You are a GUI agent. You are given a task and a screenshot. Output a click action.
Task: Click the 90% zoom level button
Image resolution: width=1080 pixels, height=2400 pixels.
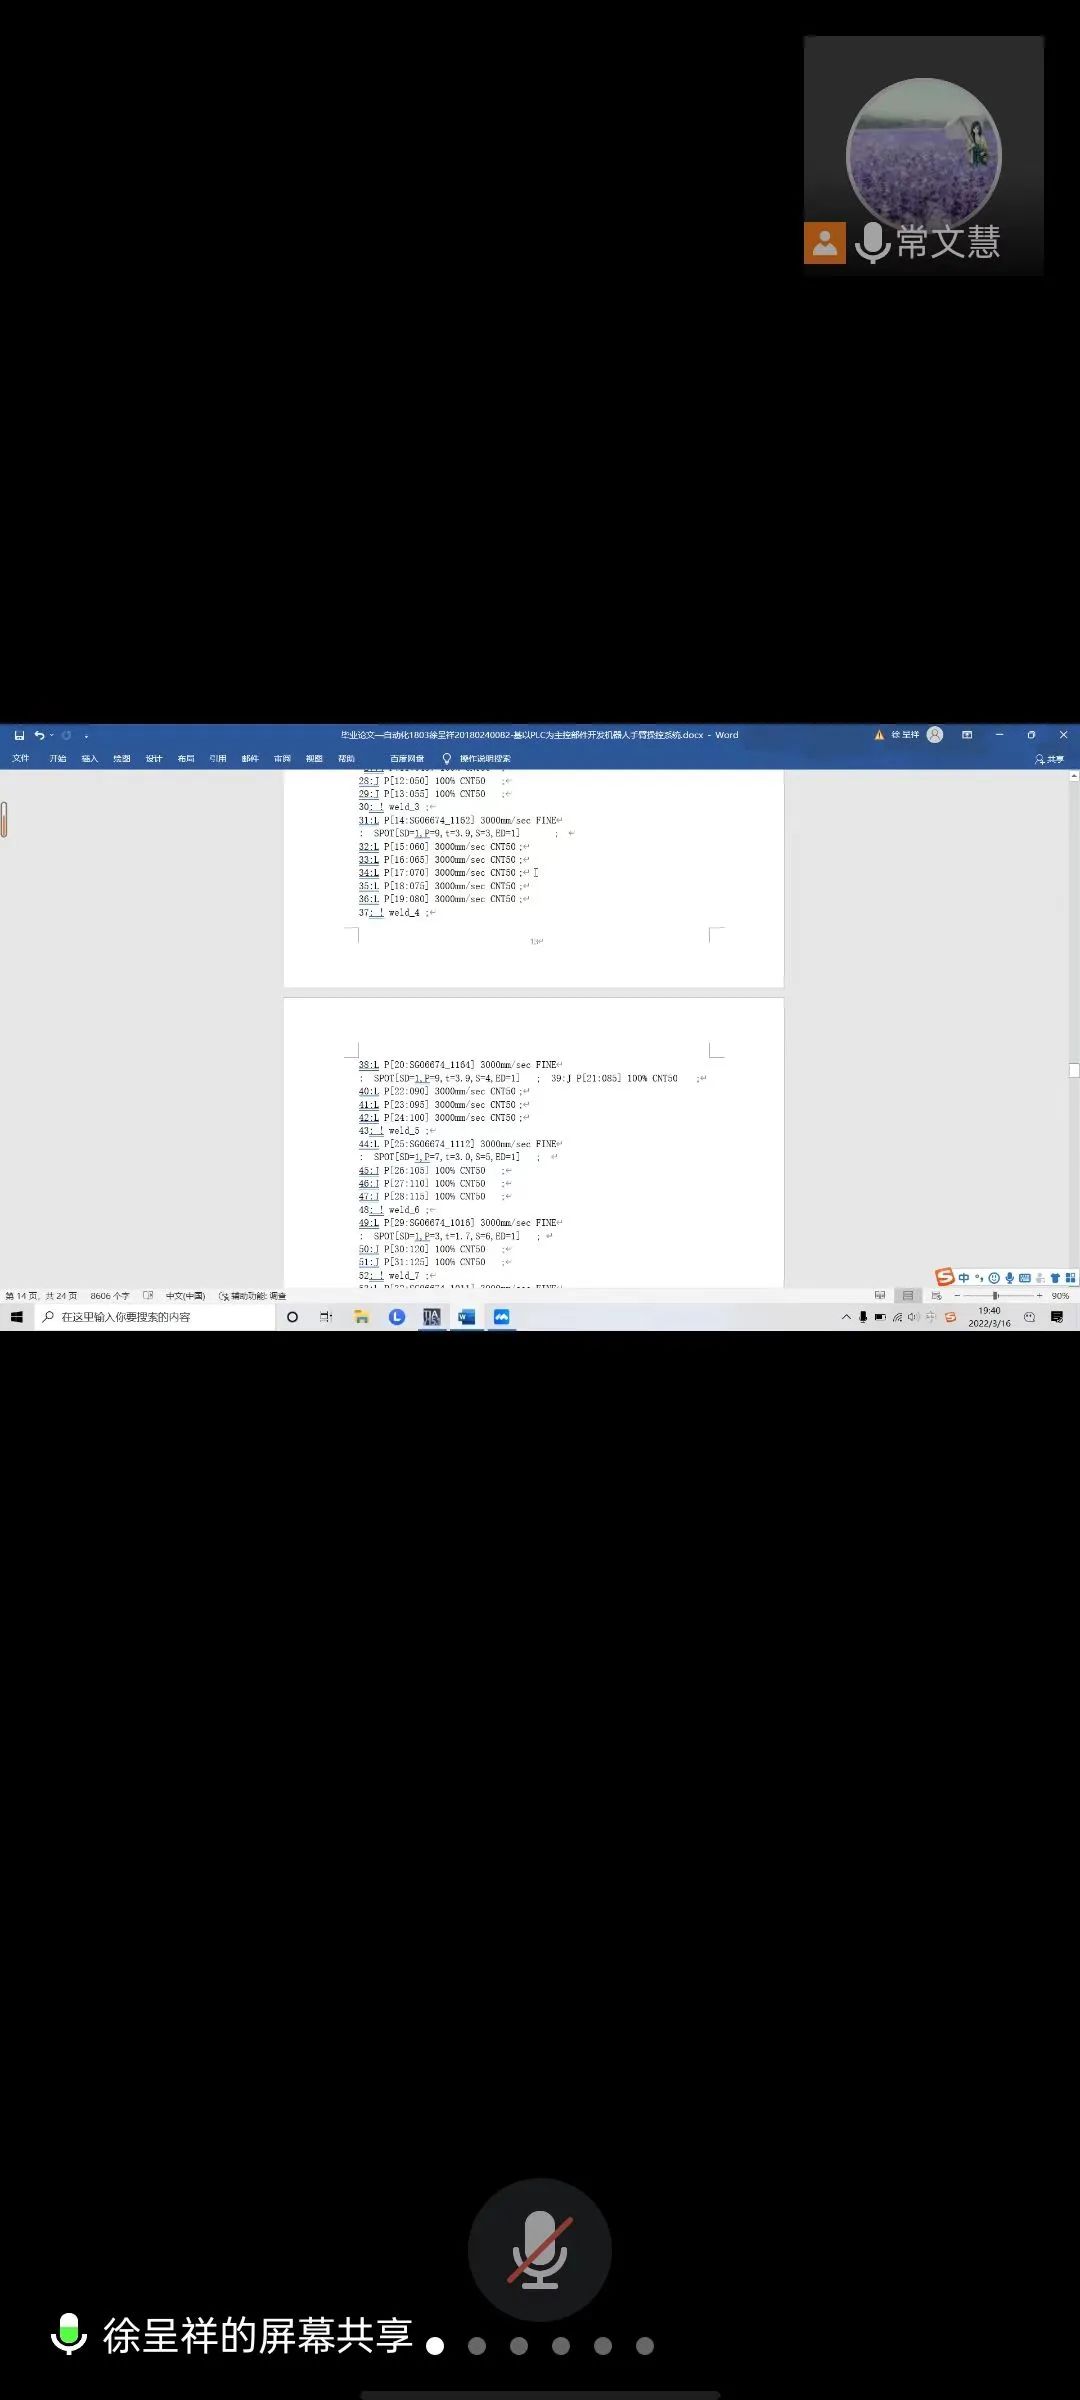click(1060, 1296)
